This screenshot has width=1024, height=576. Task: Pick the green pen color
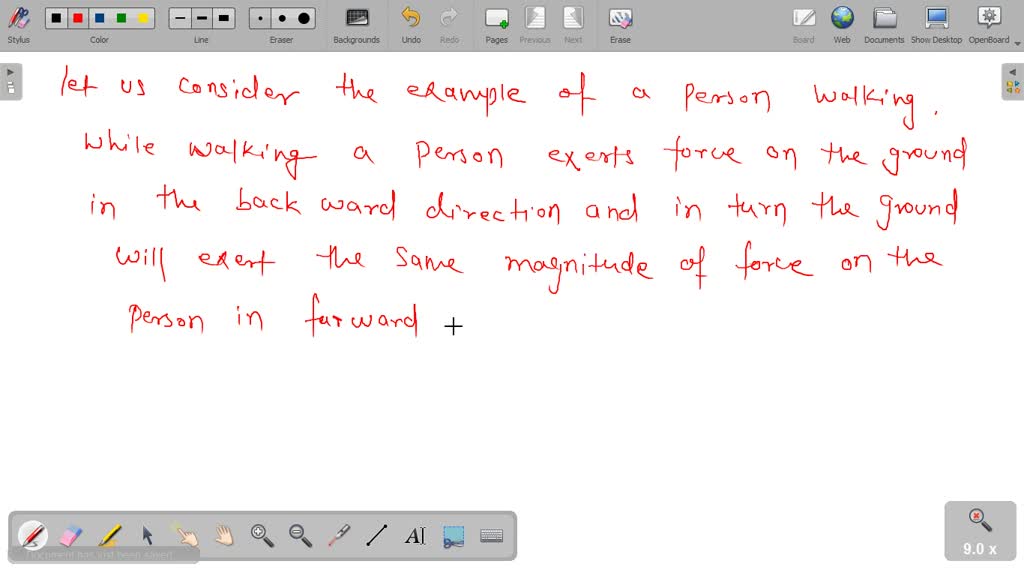coord(121,17)
